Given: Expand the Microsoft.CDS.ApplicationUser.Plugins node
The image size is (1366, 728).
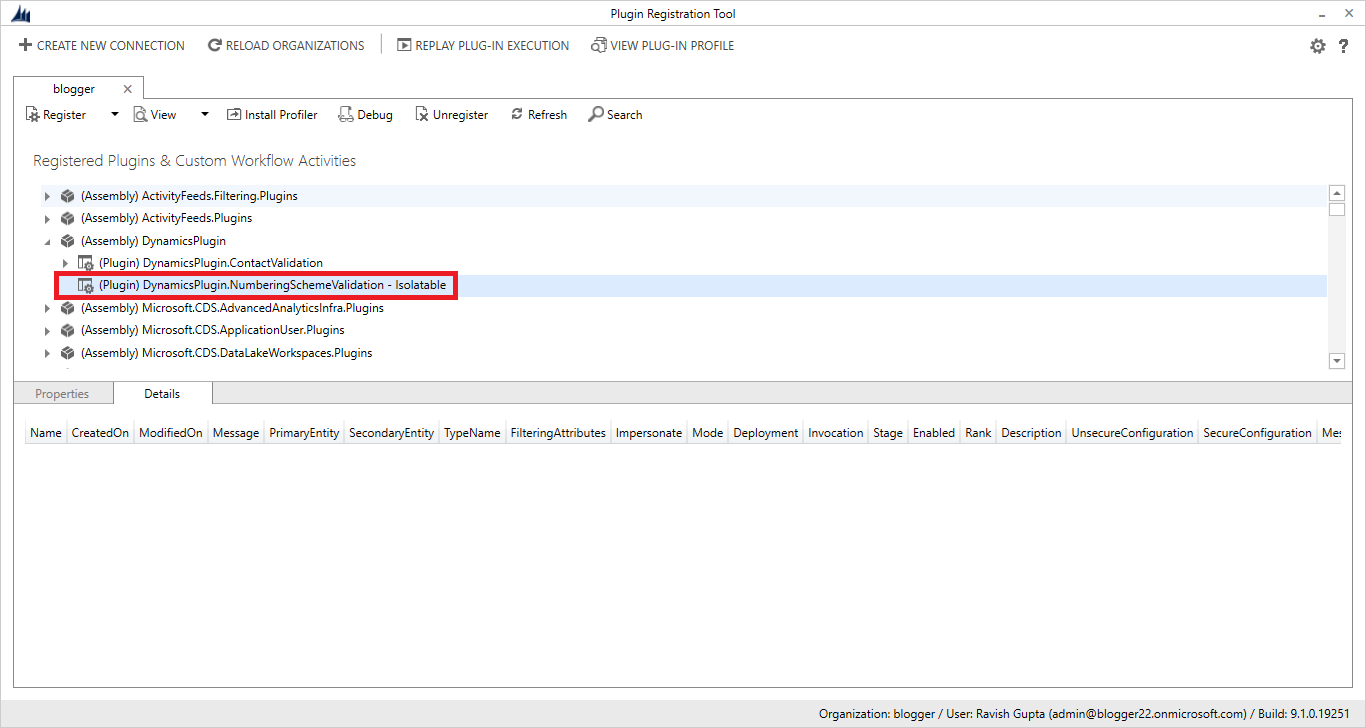Looking at the screenshot, I should click(x=47, y=330).
